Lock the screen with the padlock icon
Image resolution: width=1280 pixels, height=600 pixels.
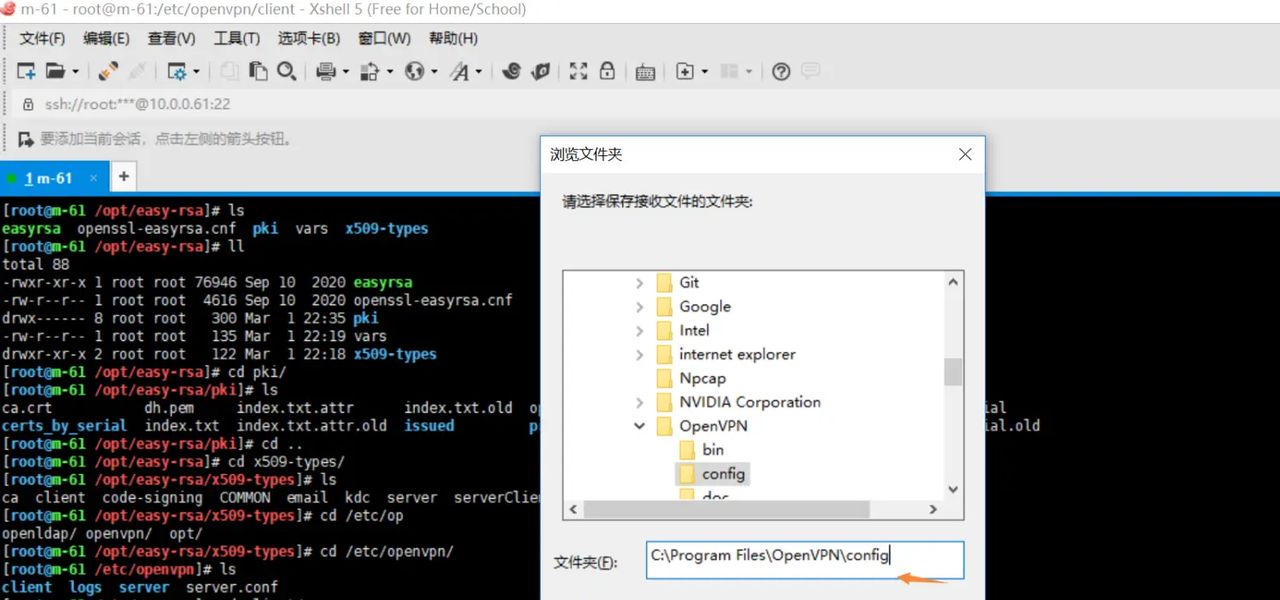pos(608,72)
